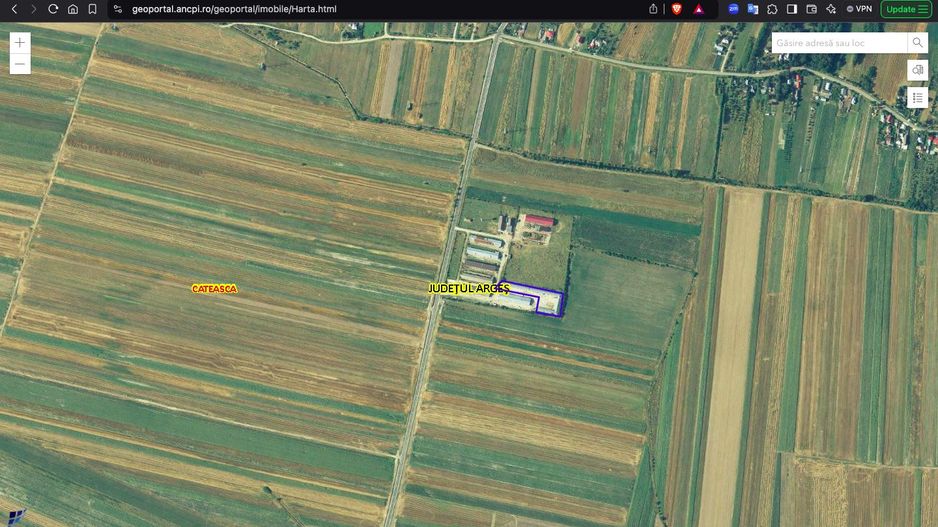
Task: Open site settings icon in address bar
Action: 118,9
